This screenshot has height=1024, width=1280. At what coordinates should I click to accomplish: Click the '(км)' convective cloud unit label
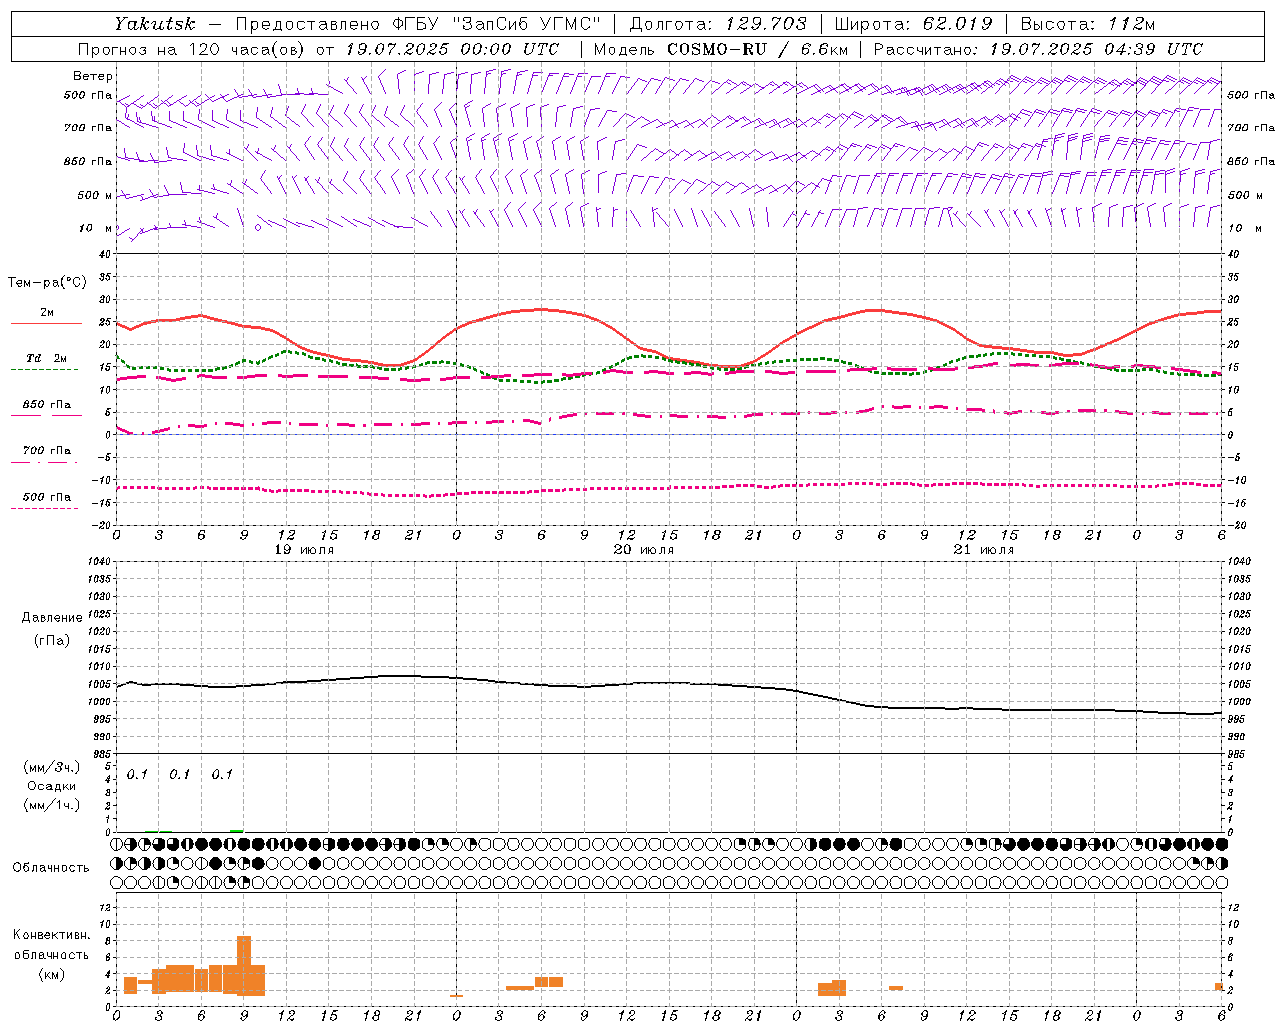click(52, 974)
